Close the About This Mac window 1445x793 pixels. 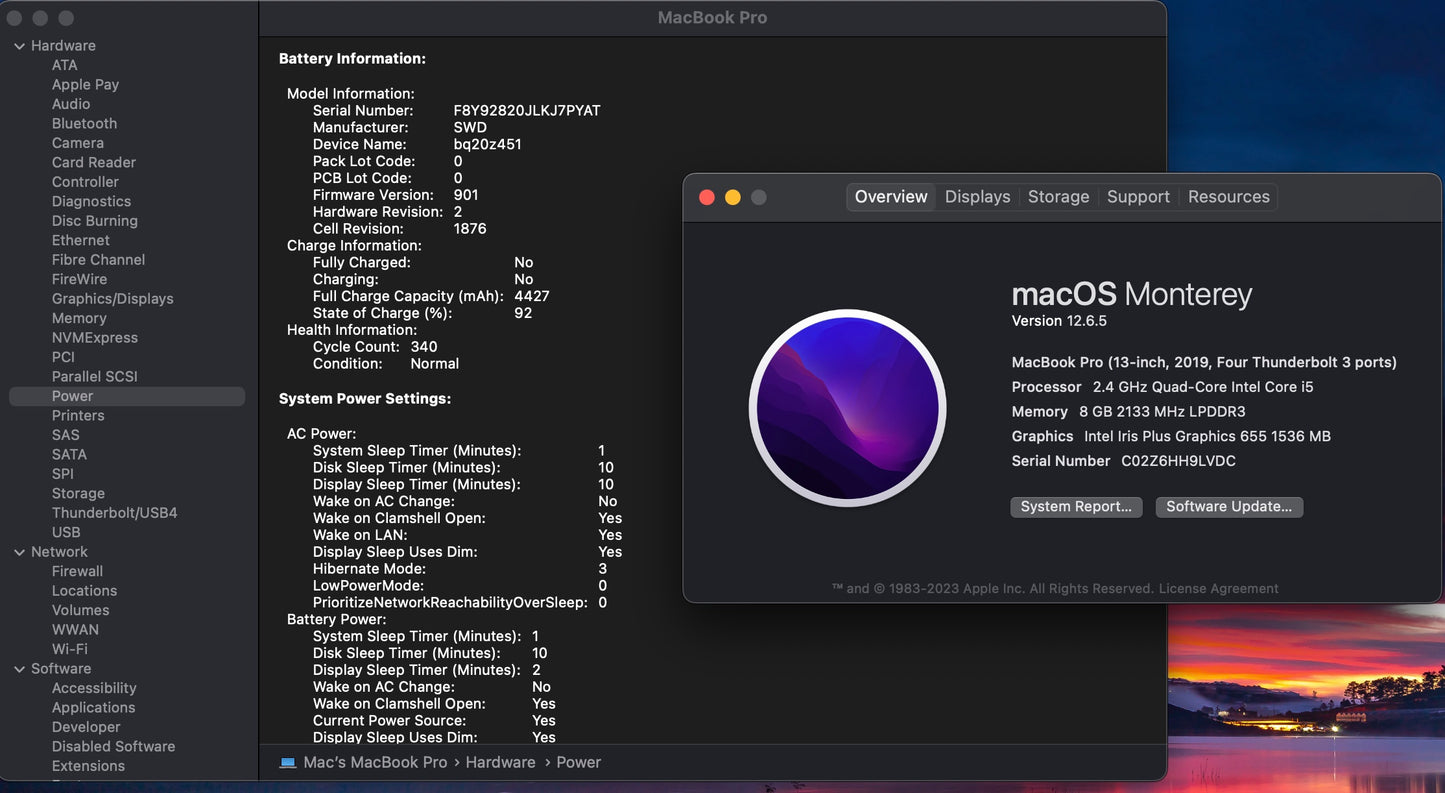click(707, 197)
